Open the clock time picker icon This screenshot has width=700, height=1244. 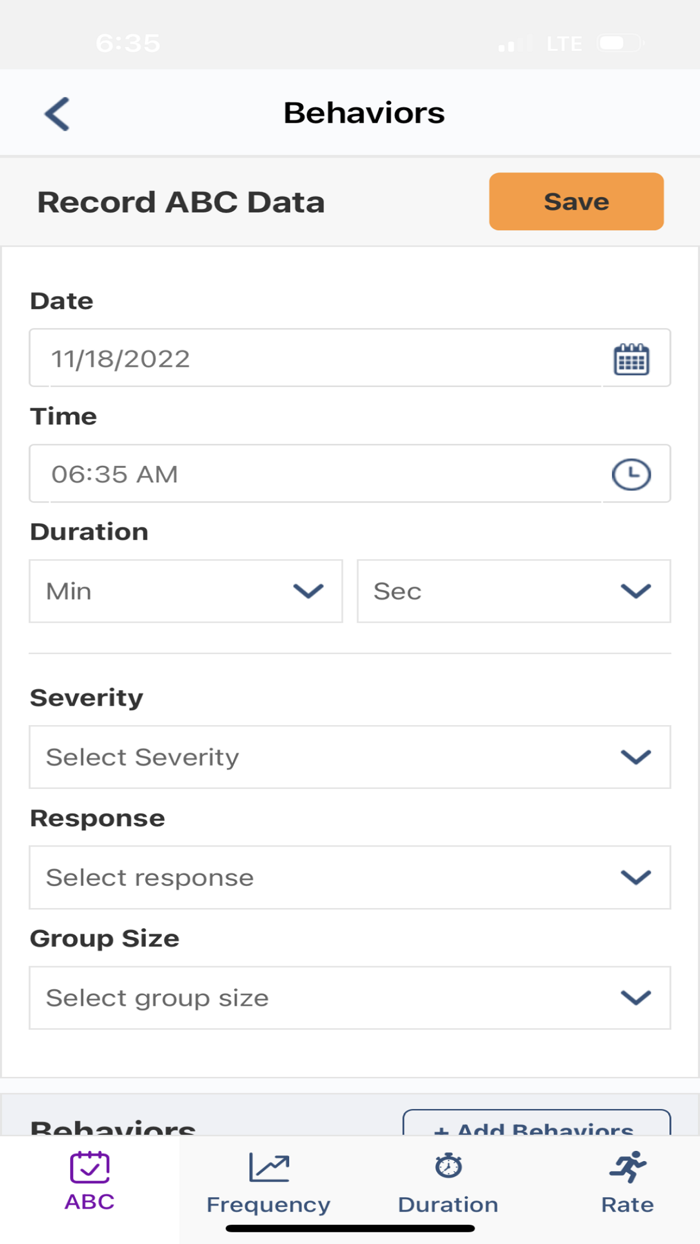coord(631,475)
